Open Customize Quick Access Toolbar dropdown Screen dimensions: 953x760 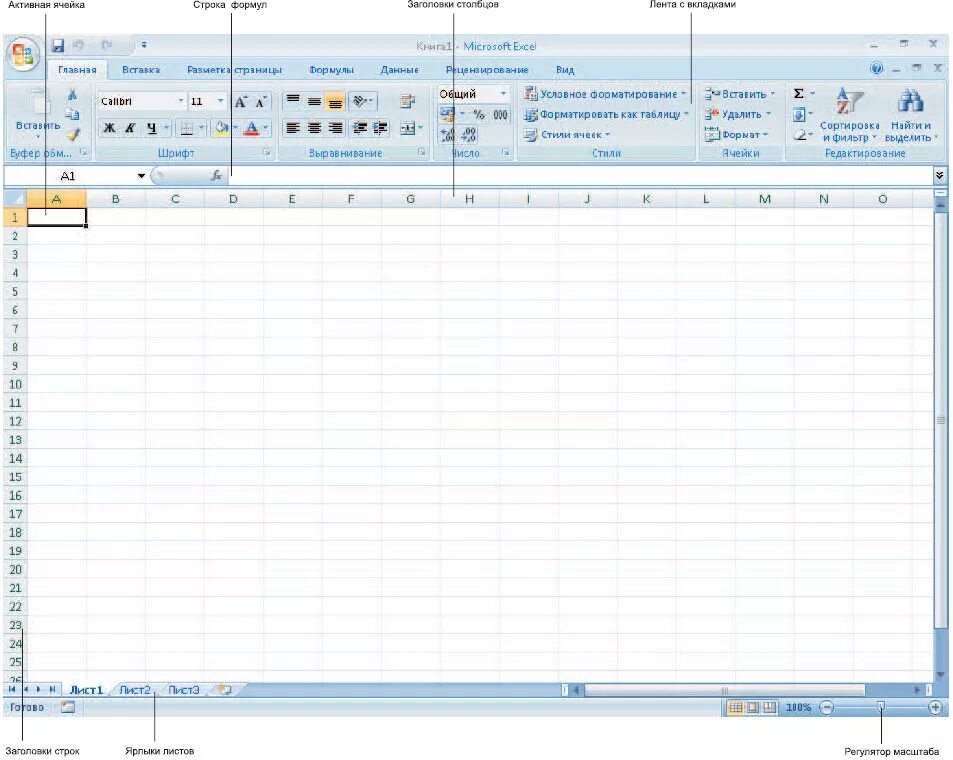click(144, 45)
